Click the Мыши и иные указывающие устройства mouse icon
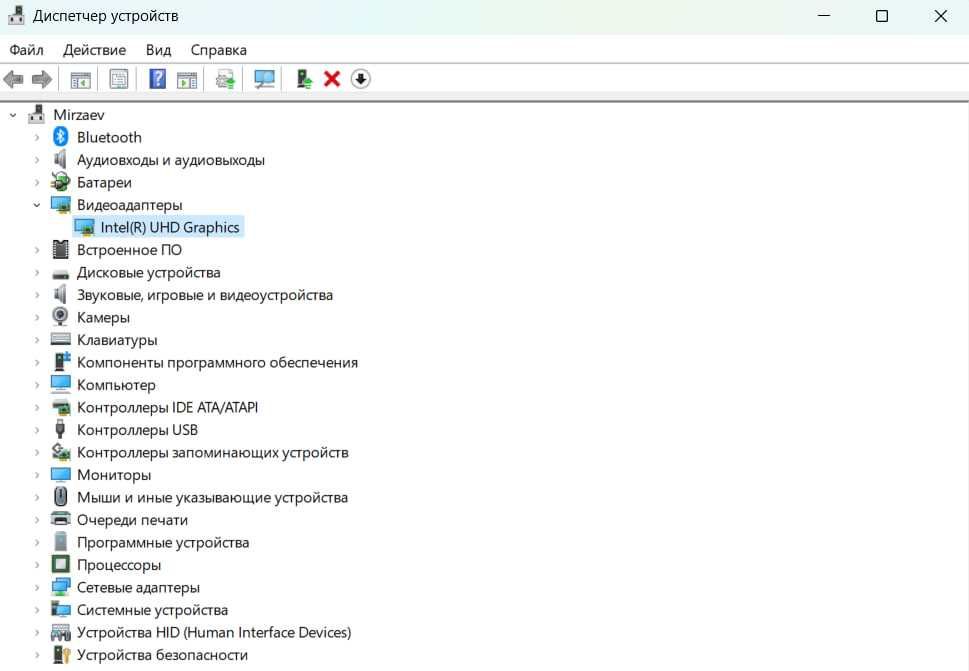The image size is (969, 671). pyautogui.click(x=61, y=496)
